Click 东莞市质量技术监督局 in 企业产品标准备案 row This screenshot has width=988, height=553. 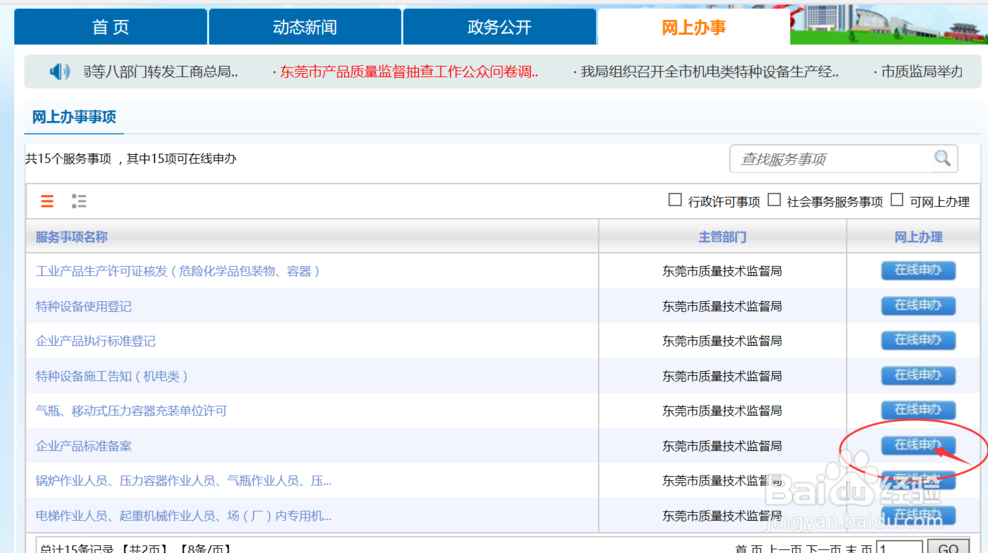(722, 447)
